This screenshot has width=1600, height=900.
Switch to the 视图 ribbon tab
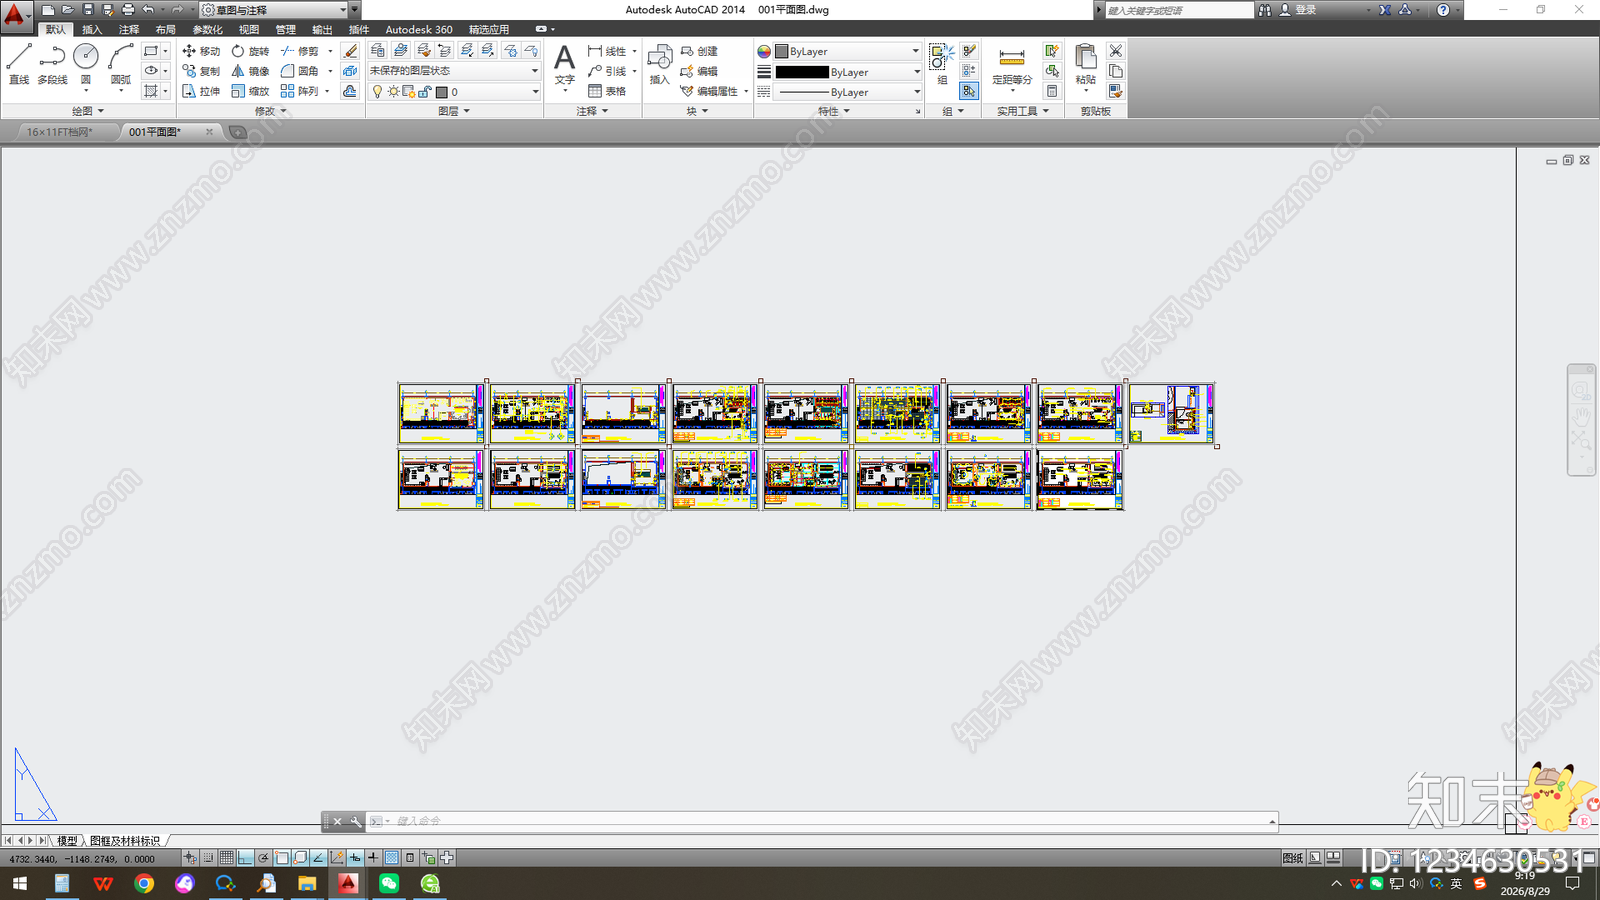[x=249, y=29]
